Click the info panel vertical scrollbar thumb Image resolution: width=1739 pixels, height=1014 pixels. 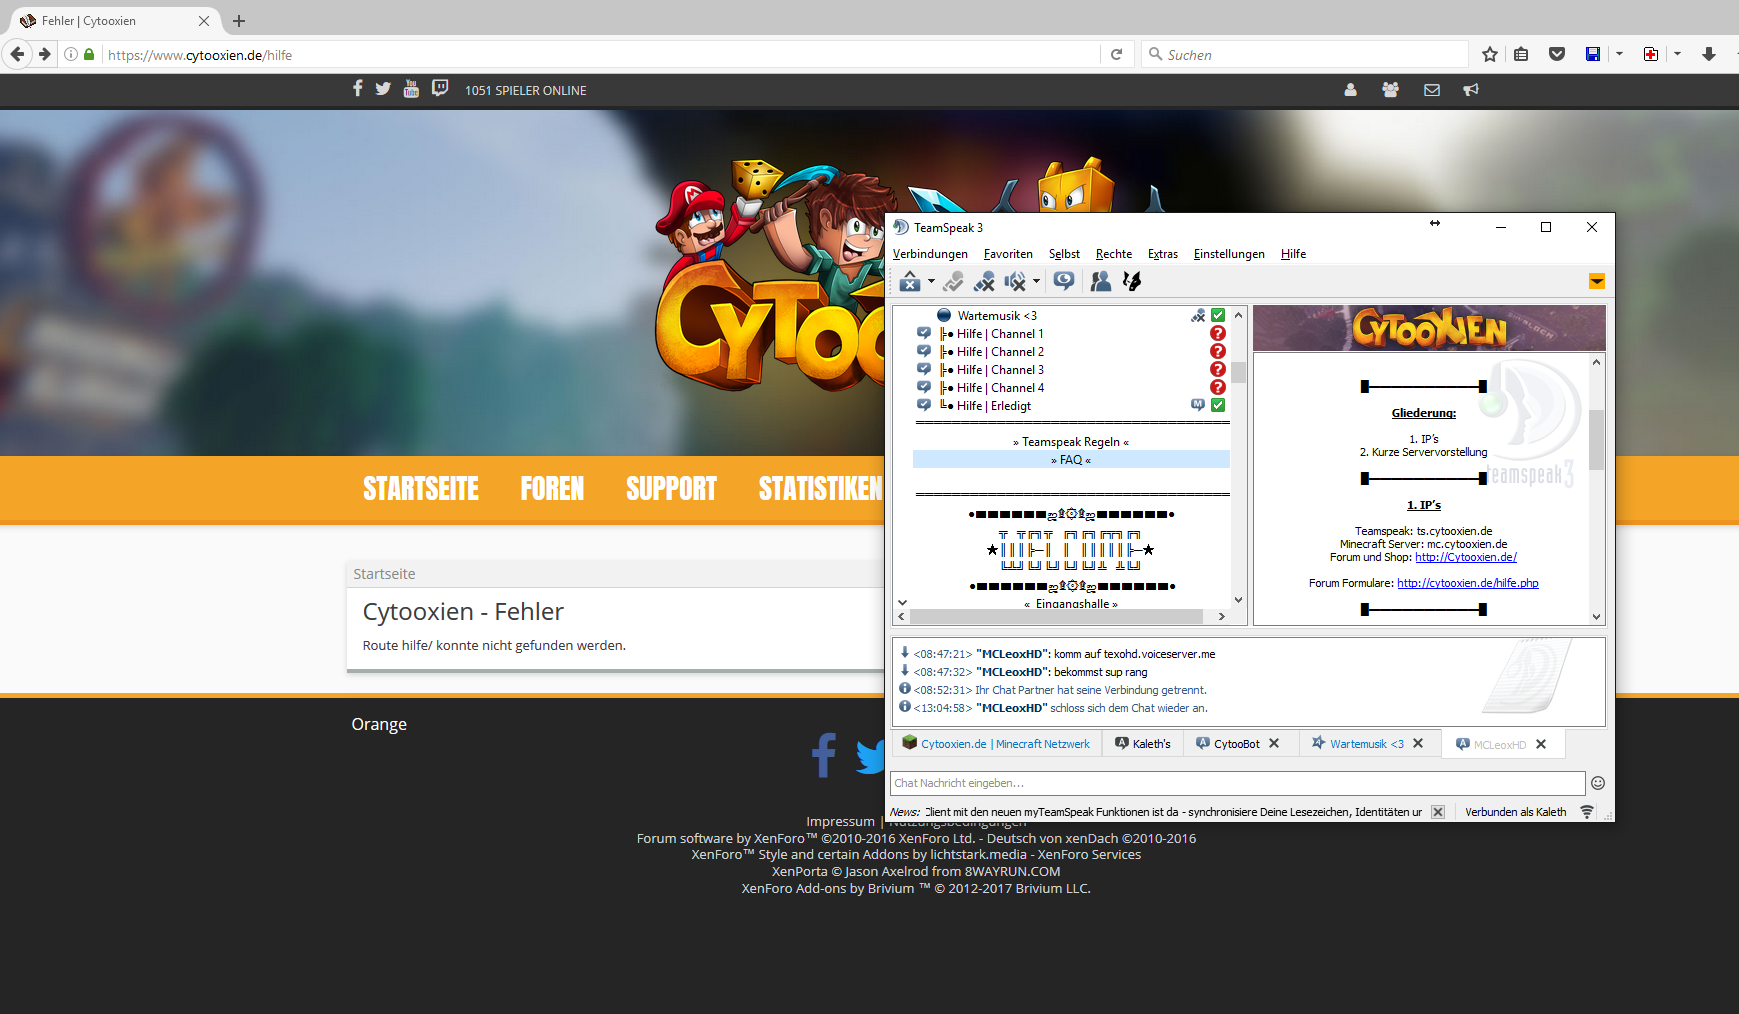pyautogui.click(x=1596, y=439)
